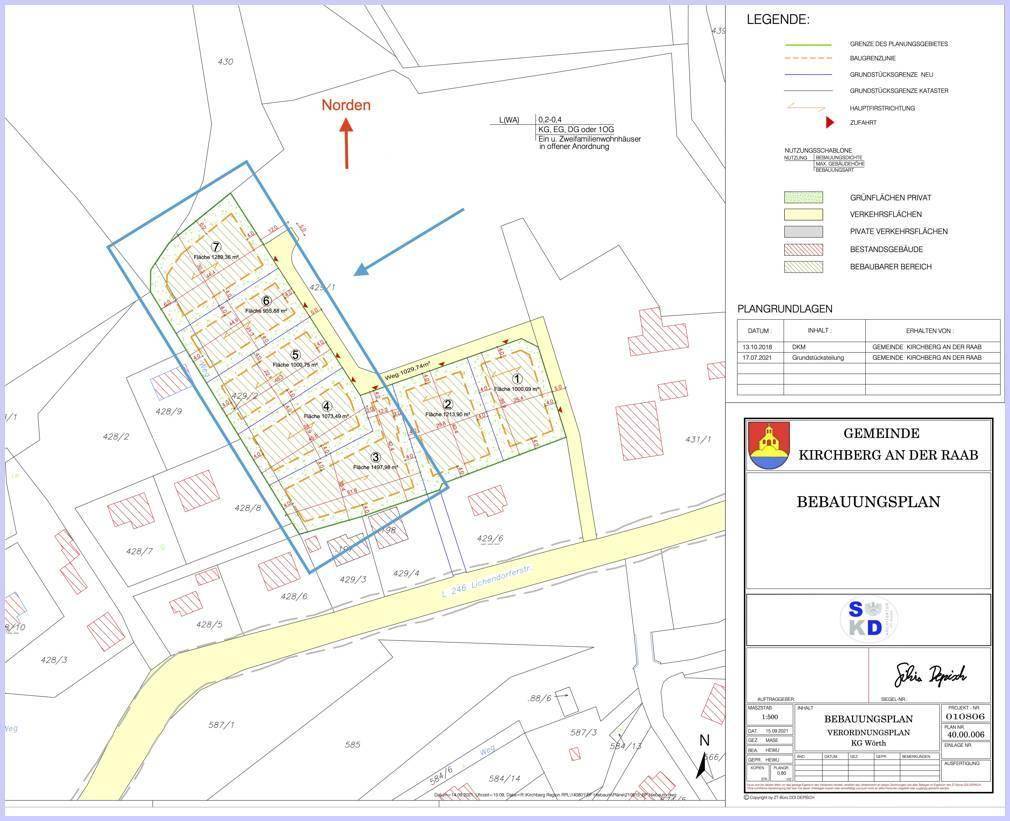Click parcel number '430'
Viewport: 1010px width, 821px height.
tap(225, 62)
